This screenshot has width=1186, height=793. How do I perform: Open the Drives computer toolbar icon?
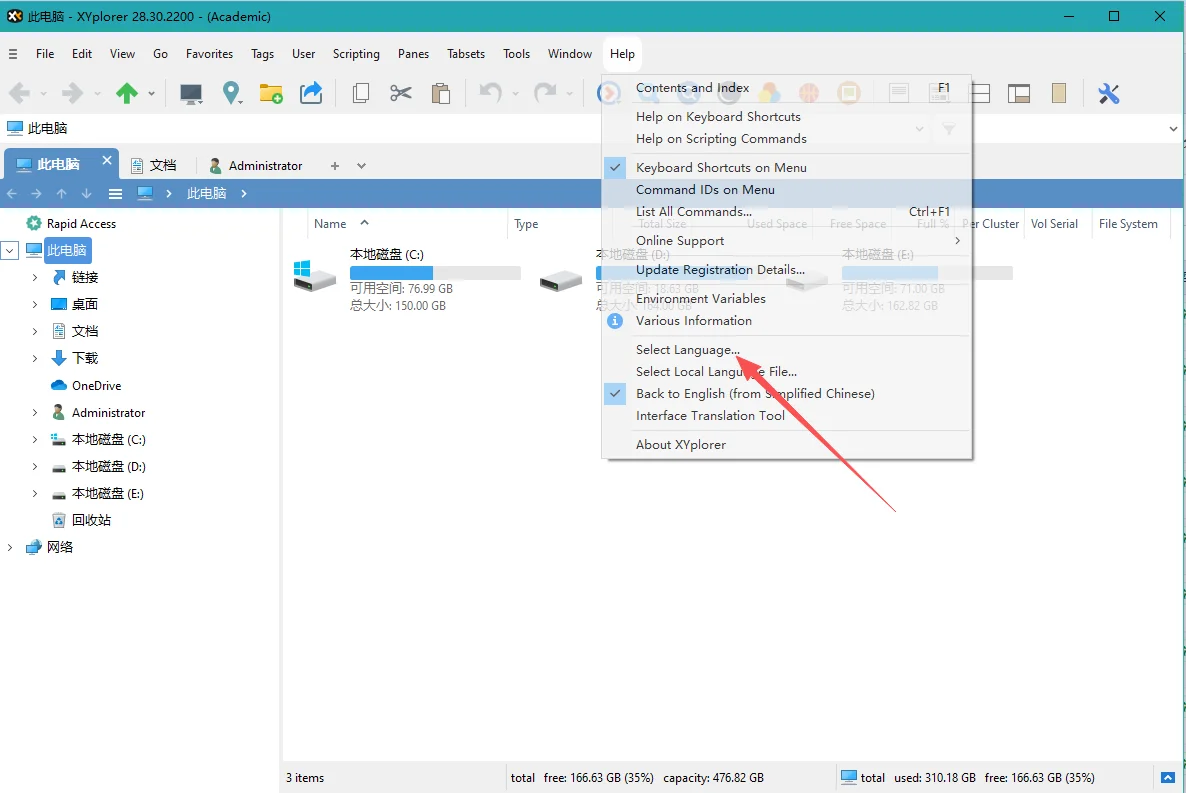click(x=191, y=93)
